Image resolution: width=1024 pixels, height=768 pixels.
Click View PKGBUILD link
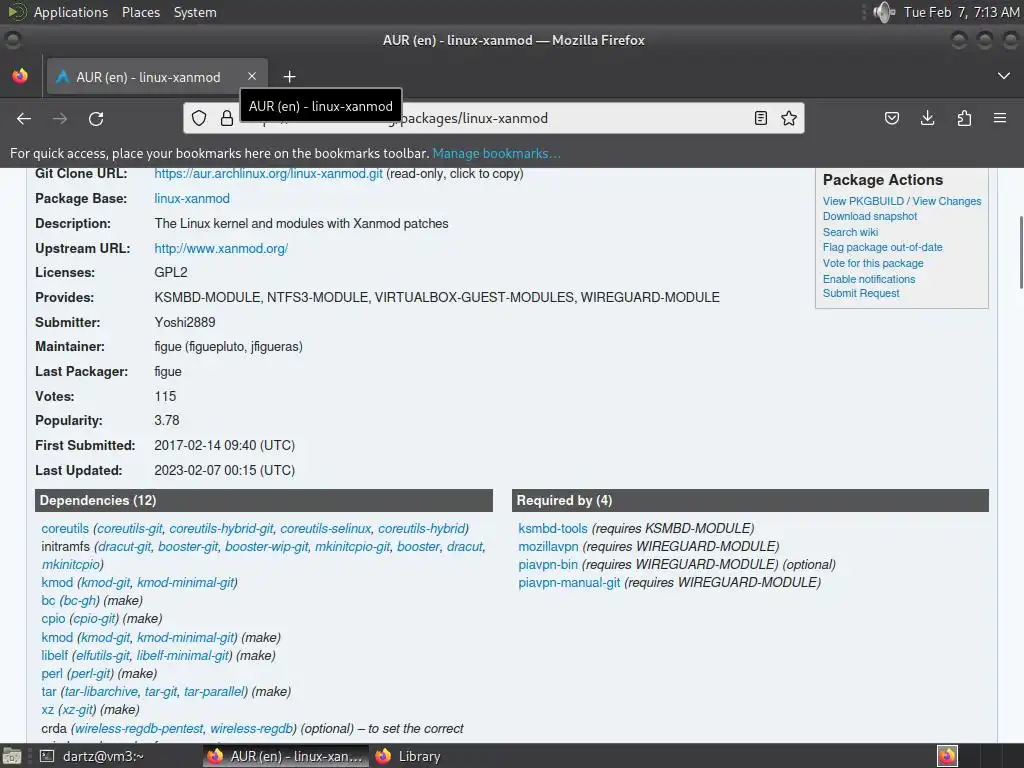(x=863, y=201)
